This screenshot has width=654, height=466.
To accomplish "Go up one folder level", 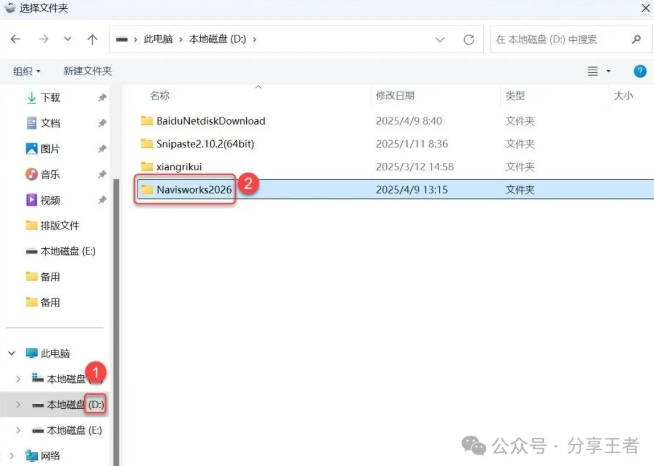I will point(92,39).
